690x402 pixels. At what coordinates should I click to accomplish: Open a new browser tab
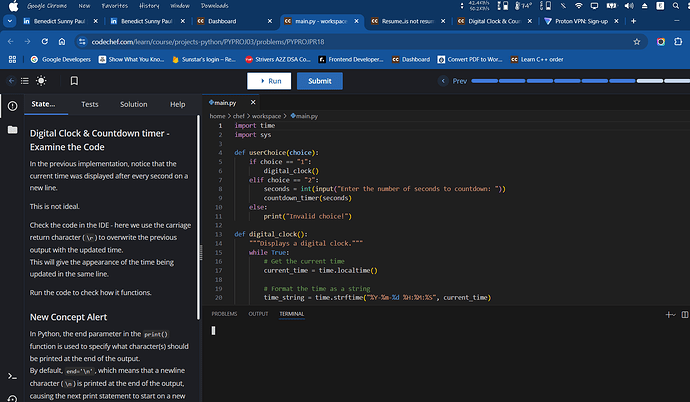tap(633, 21)
